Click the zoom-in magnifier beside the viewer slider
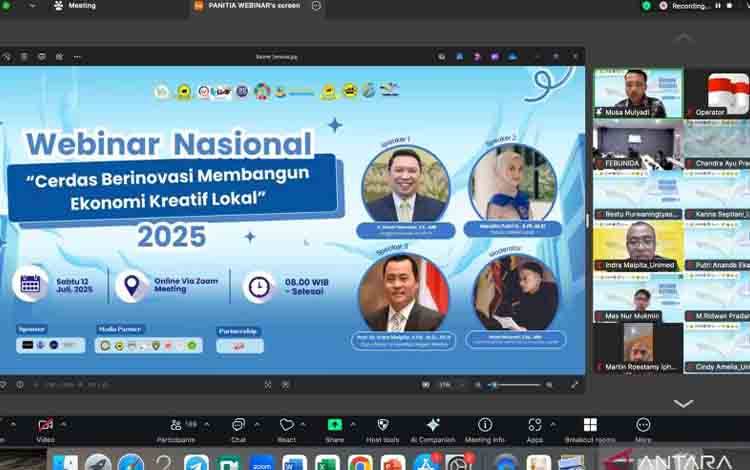 click(550, 385)
